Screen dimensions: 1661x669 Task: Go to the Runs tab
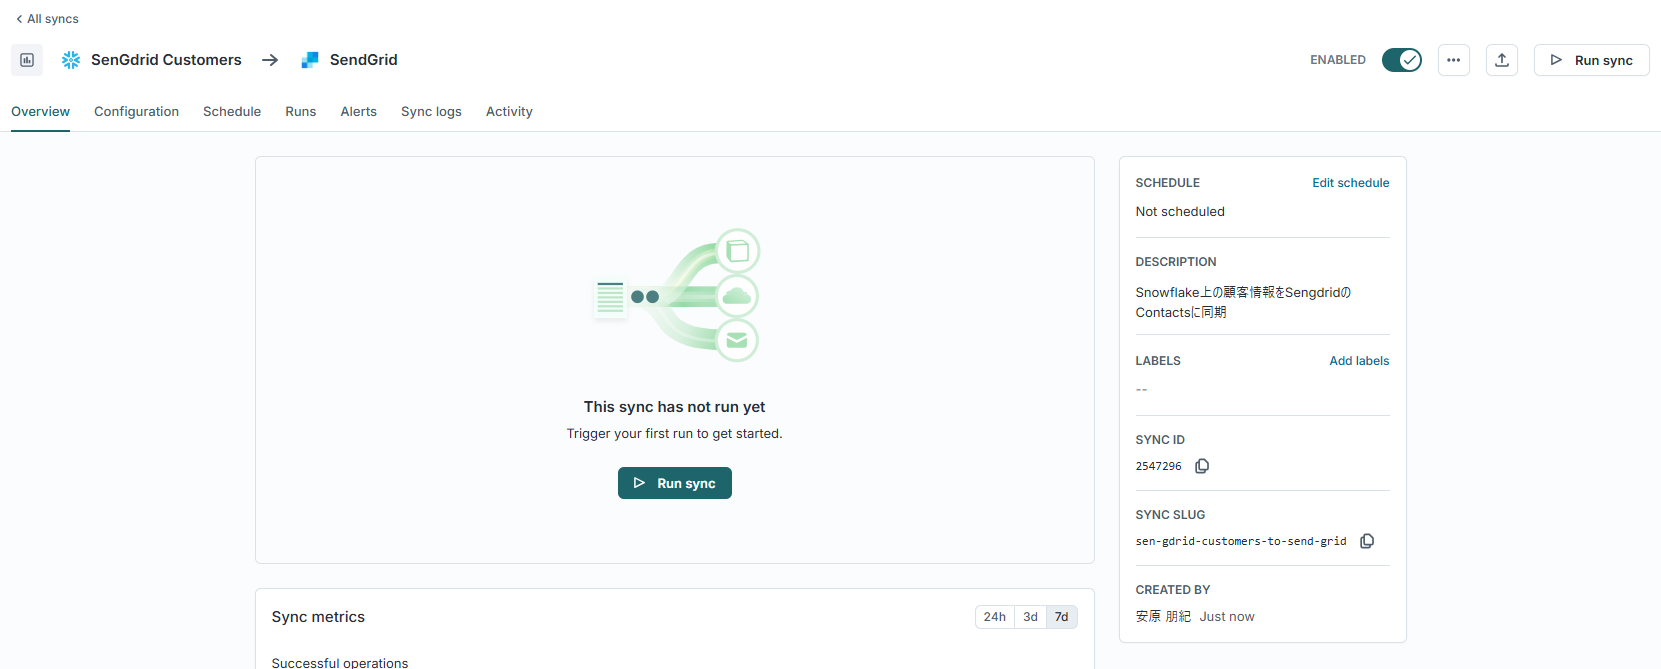coord(301,112)
